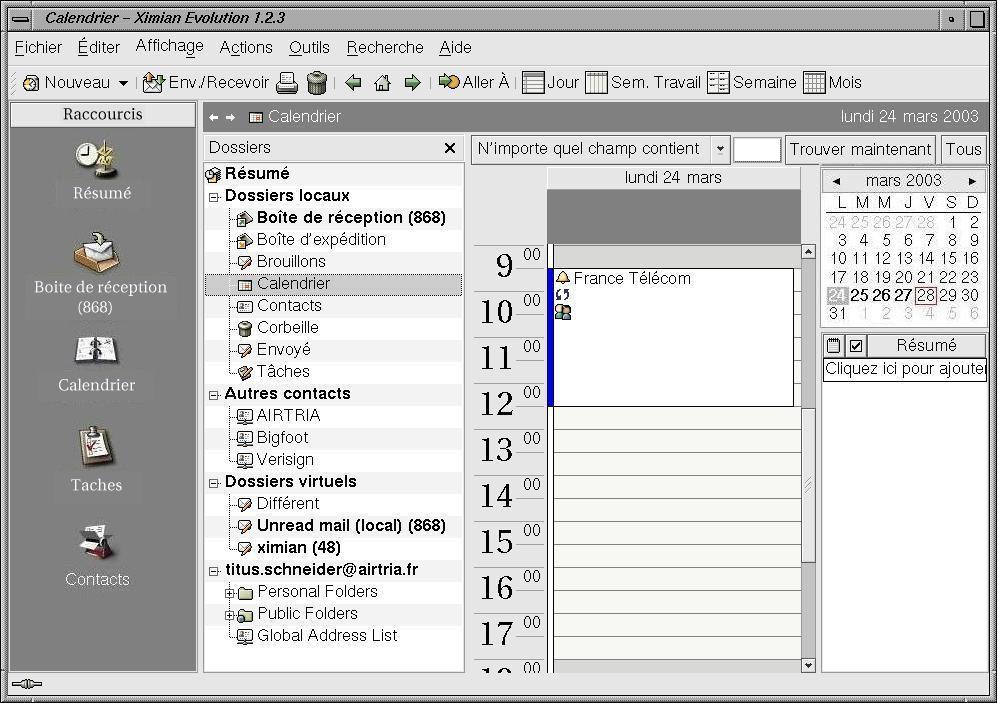Image resolution: width=997 pixels, height=703 pixels.
Task: Click the Trouver maintenant button
Action: point(860,149)
